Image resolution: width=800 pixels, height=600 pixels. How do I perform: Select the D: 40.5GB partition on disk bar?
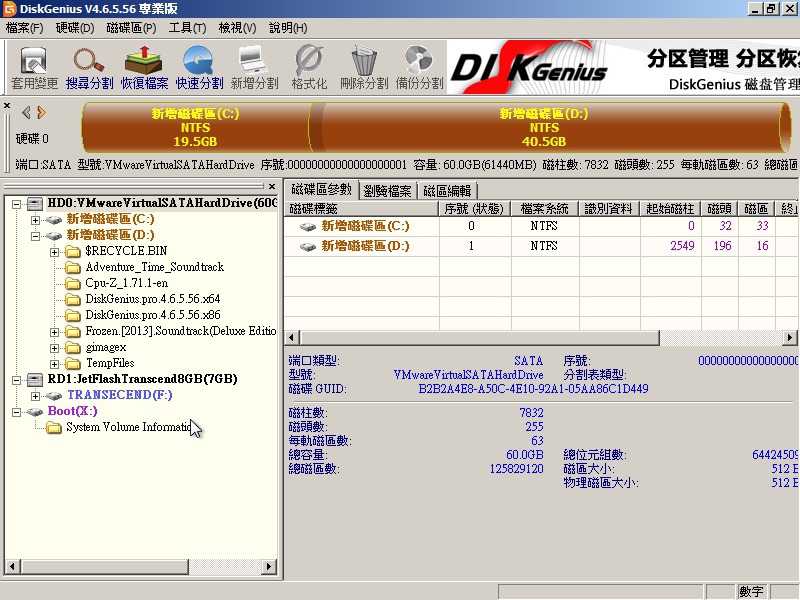pyautogui.click(x=544, y=128)
